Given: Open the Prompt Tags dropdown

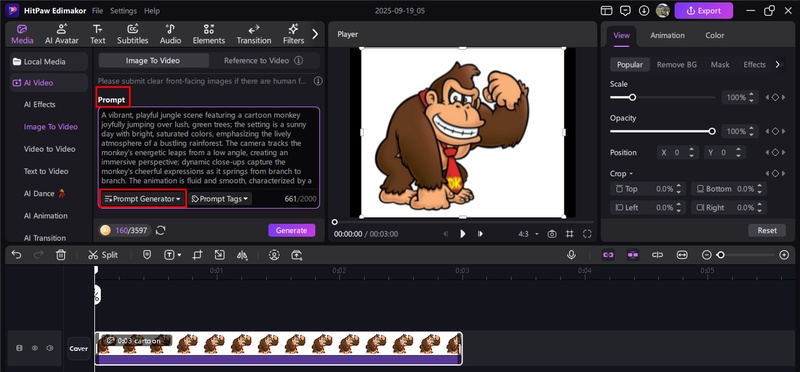Looking at the screenshot, I should pyautogui.click(x=220, y=199).
